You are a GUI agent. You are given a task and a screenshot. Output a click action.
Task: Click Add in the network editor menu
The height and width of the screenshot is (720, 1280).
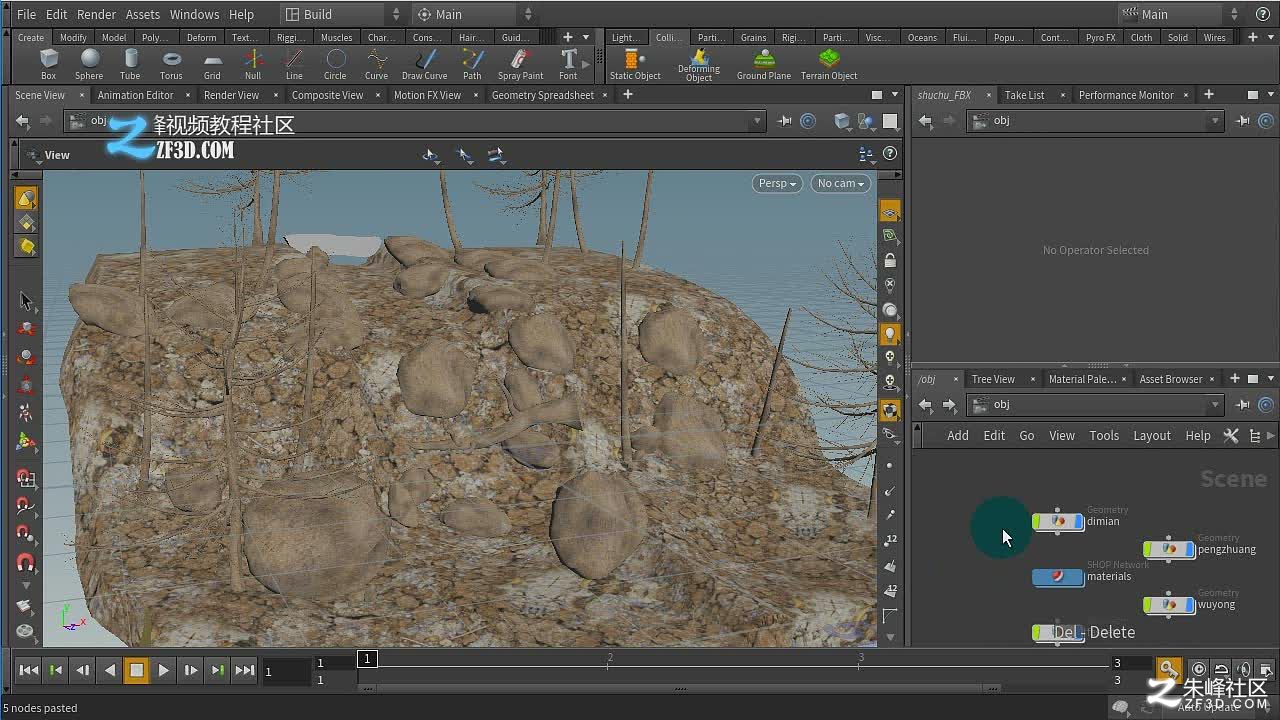958,435
